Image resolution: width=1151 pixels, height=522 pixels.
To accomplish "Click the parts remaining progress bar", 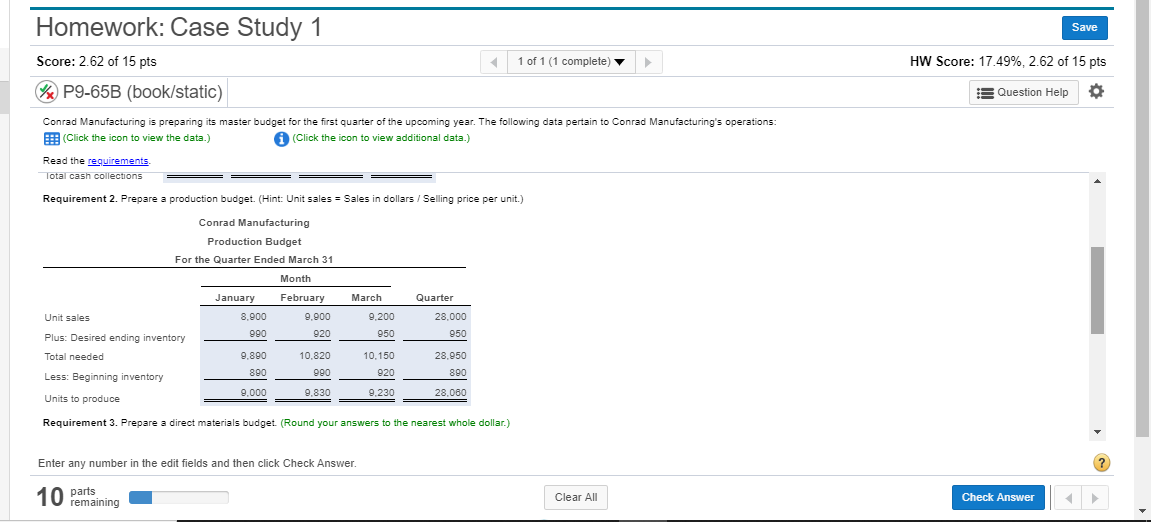I will pos(178,497).
